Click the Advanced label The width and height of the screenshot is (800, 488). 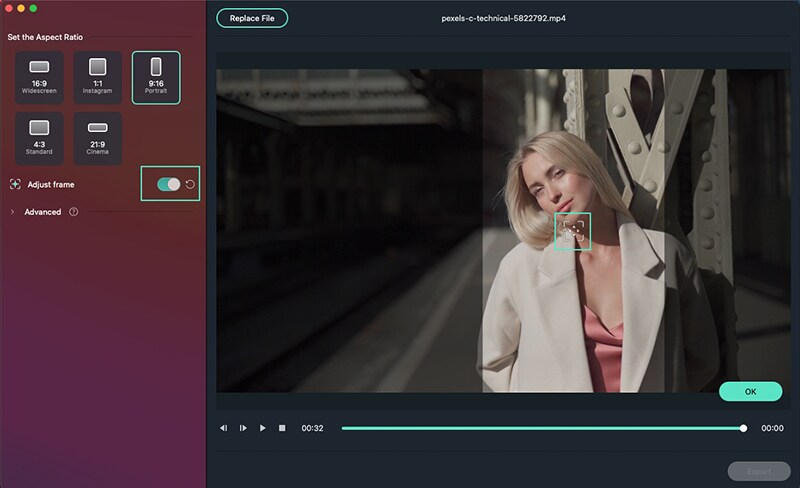coord(43,212)
